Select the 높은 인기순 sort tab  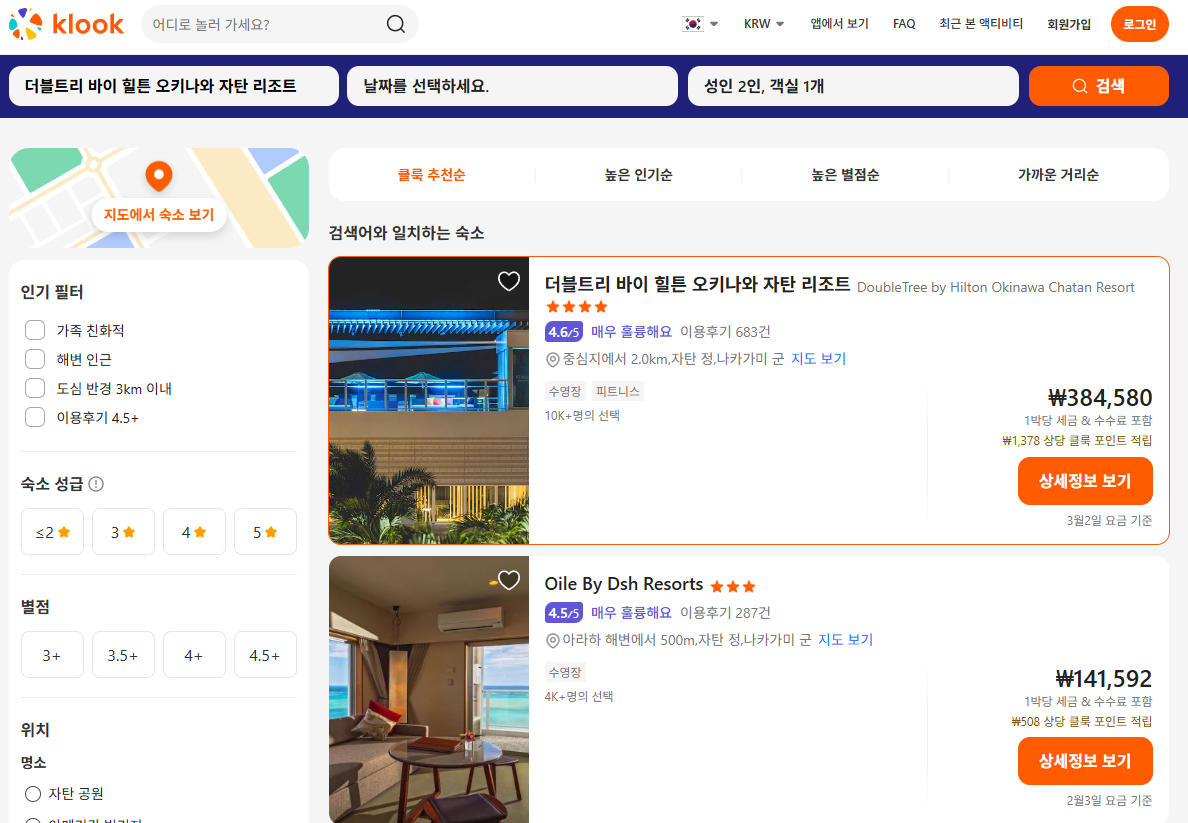tap(638, 175)
